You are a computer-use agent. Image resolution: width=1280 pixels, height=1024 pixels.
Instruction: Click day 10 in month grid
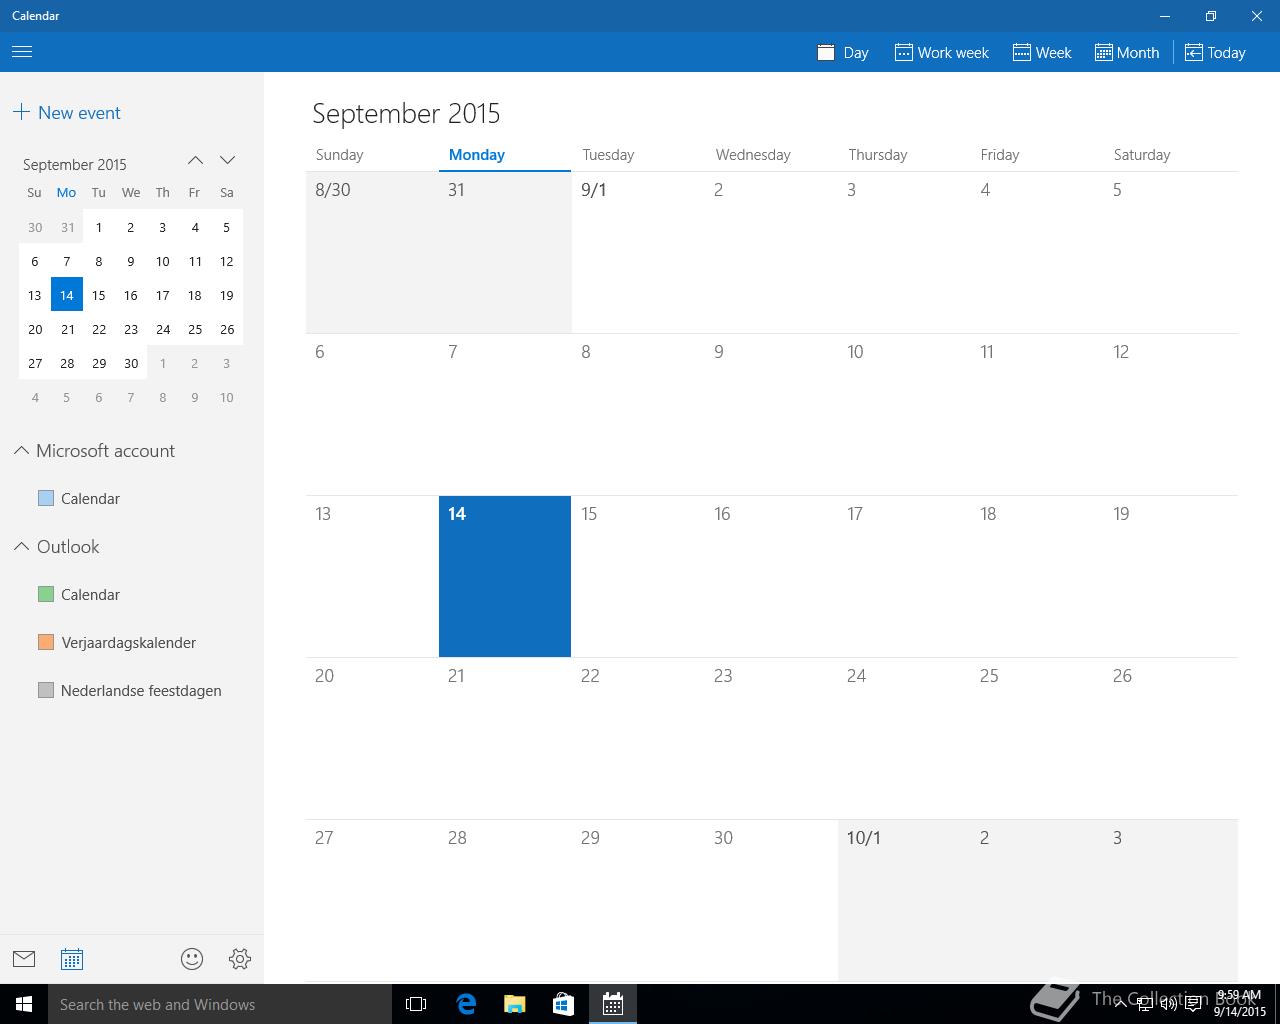click(904, 414)
